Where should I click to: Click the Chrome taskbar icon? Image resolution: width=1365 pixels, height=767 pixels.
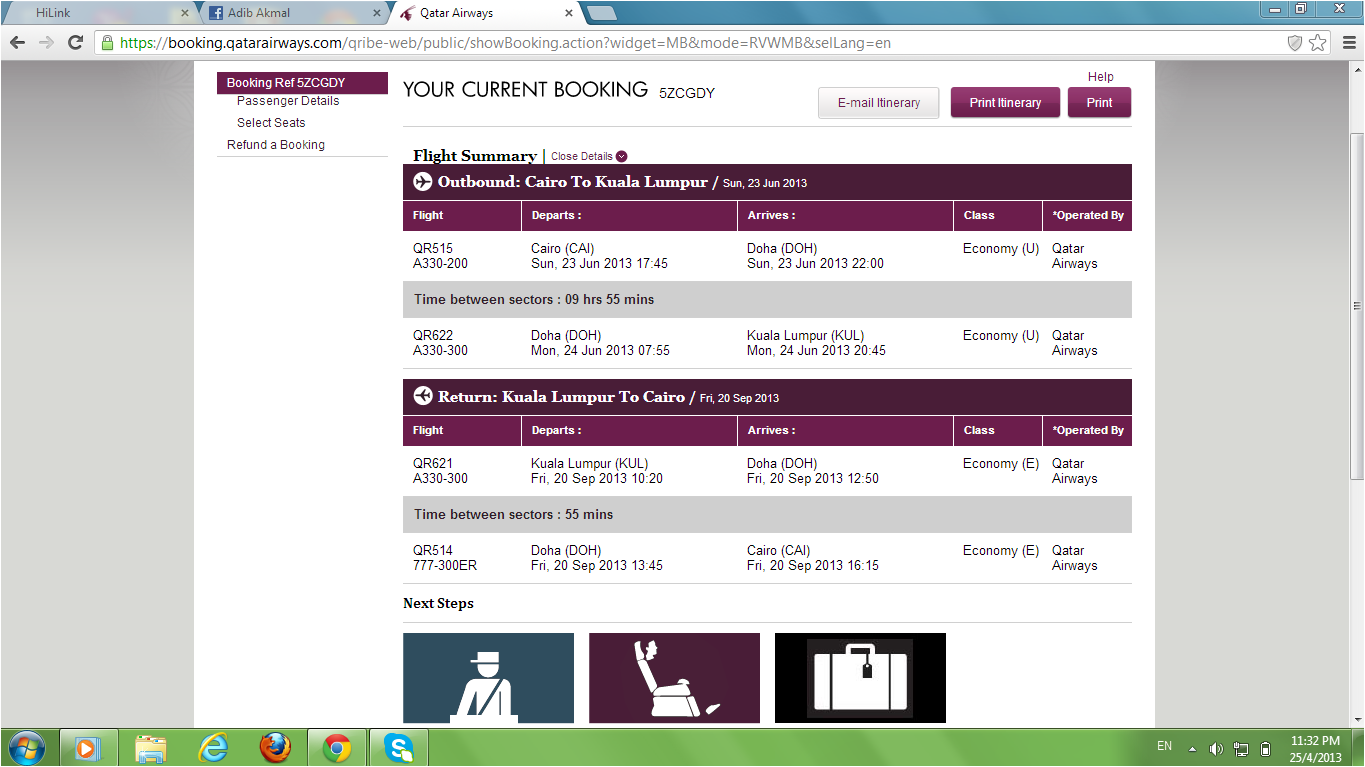coord(336,748)
